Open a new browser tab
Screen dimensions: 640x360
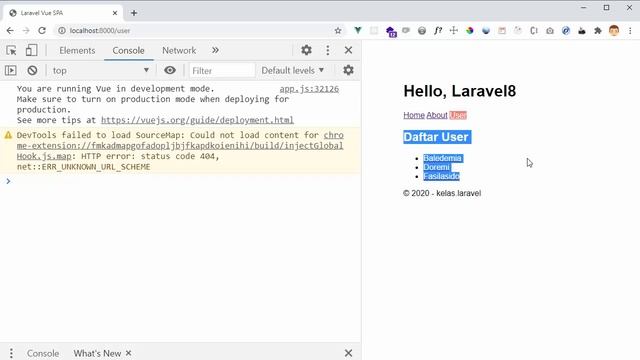pyautogui.click(x=134, y=13)
